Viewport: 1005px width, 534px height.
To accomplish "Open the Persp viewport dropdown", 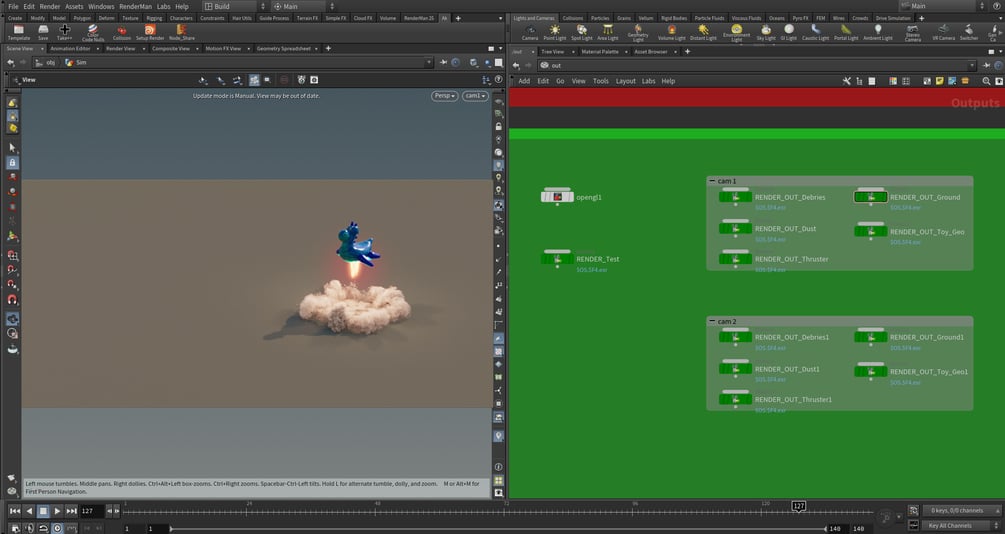I will (444, 96).
